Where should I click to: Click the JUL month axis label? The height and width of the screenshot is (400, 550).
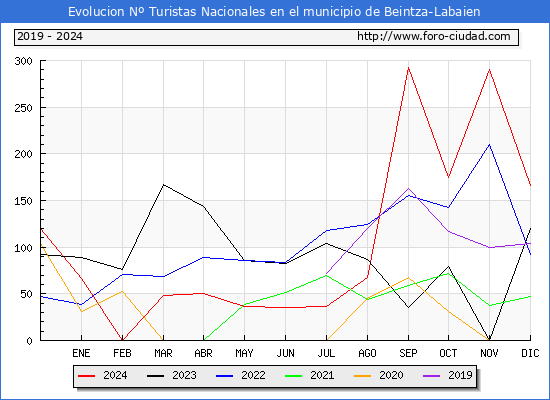(326, 353)
